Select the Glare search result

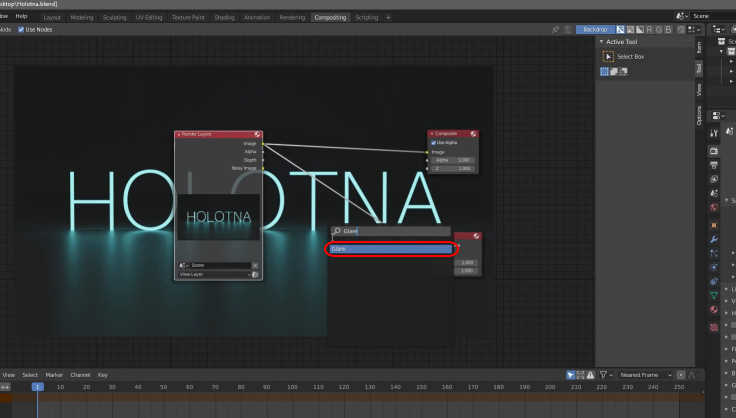click(x=391, y=249)
